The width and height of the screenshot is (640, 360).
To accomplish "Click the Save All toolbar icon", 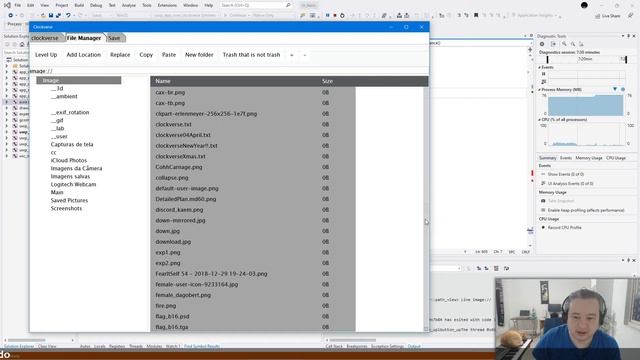I will pos(58,16).
